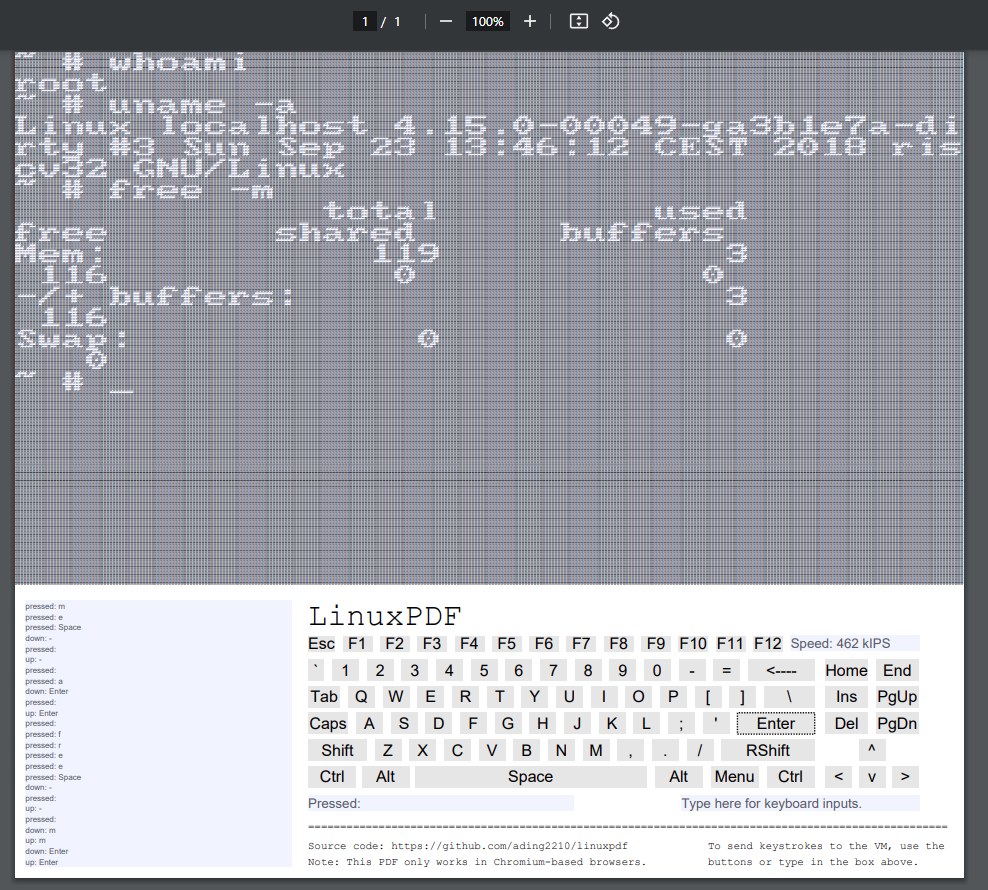988x890 pixels.
Task: Click the github.com/ading2210/linuxpdf source link
Action: pyautogui.click(x=509, y=846)
